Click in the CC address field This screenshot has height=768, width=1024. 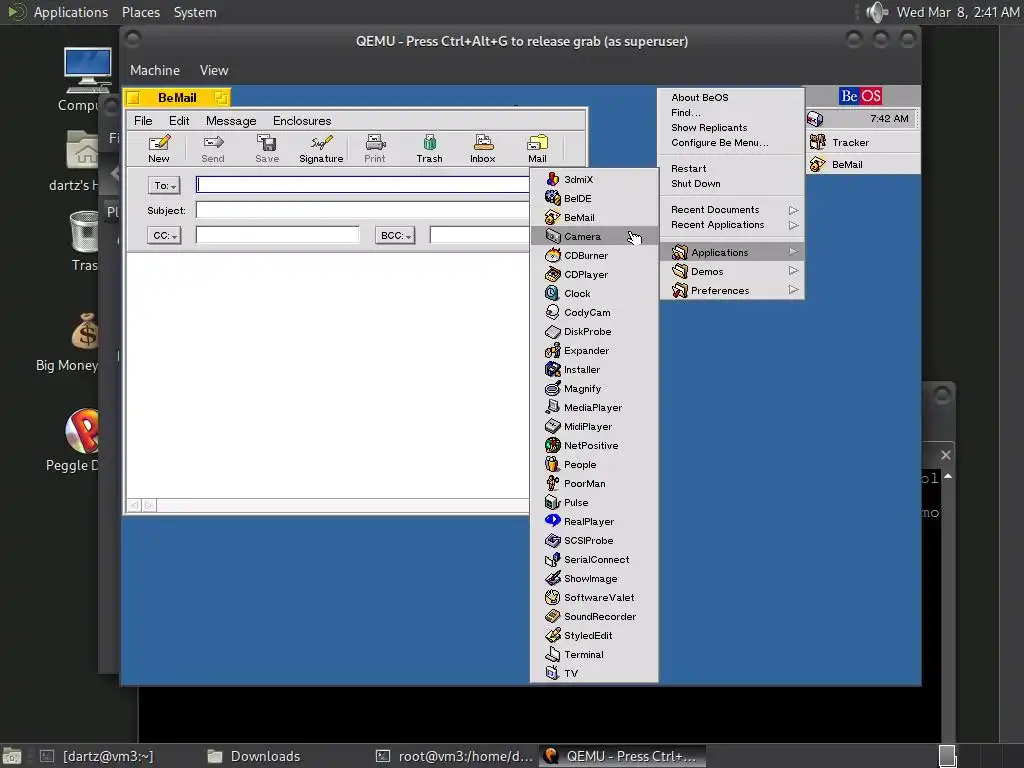pyautogui.click(x=278, y=235)
